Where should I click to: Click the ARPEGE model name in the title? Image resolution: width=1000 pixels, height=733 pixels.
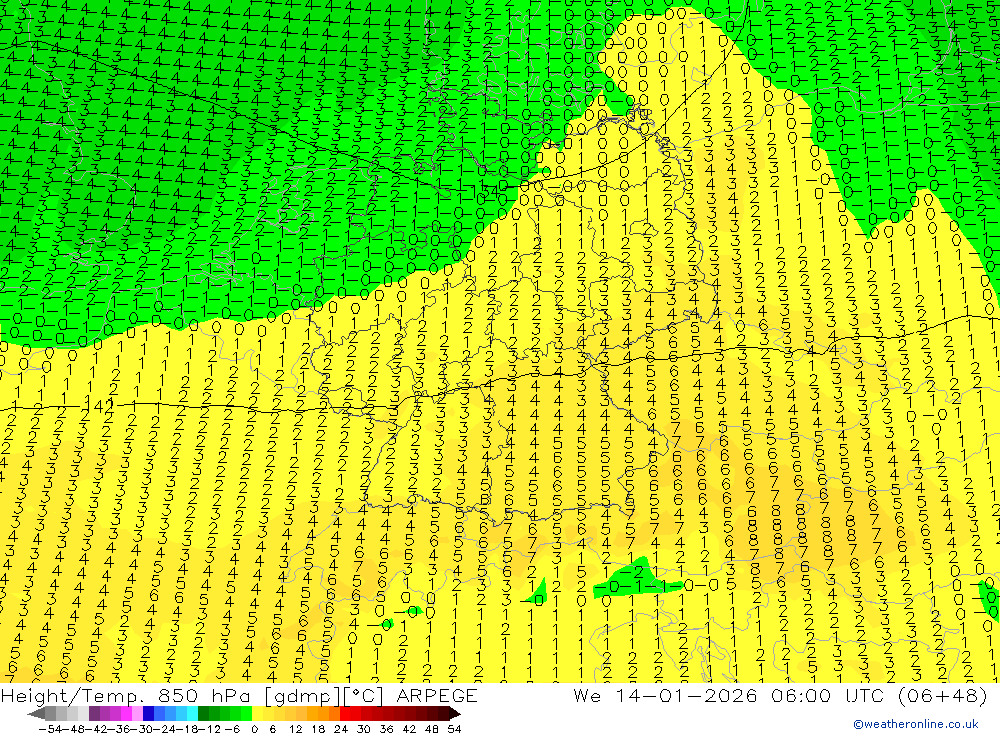436,695
